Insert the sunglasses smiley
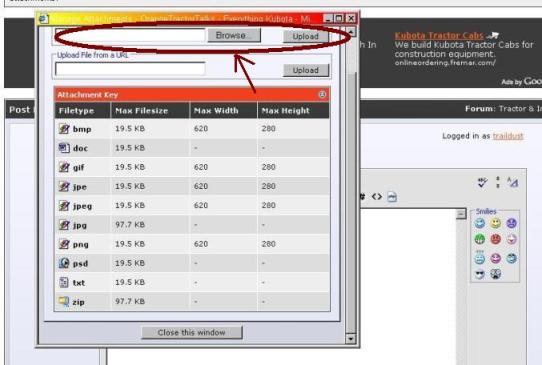The width and height of the screenshot is (542, 365). click(x=479, y=274)
